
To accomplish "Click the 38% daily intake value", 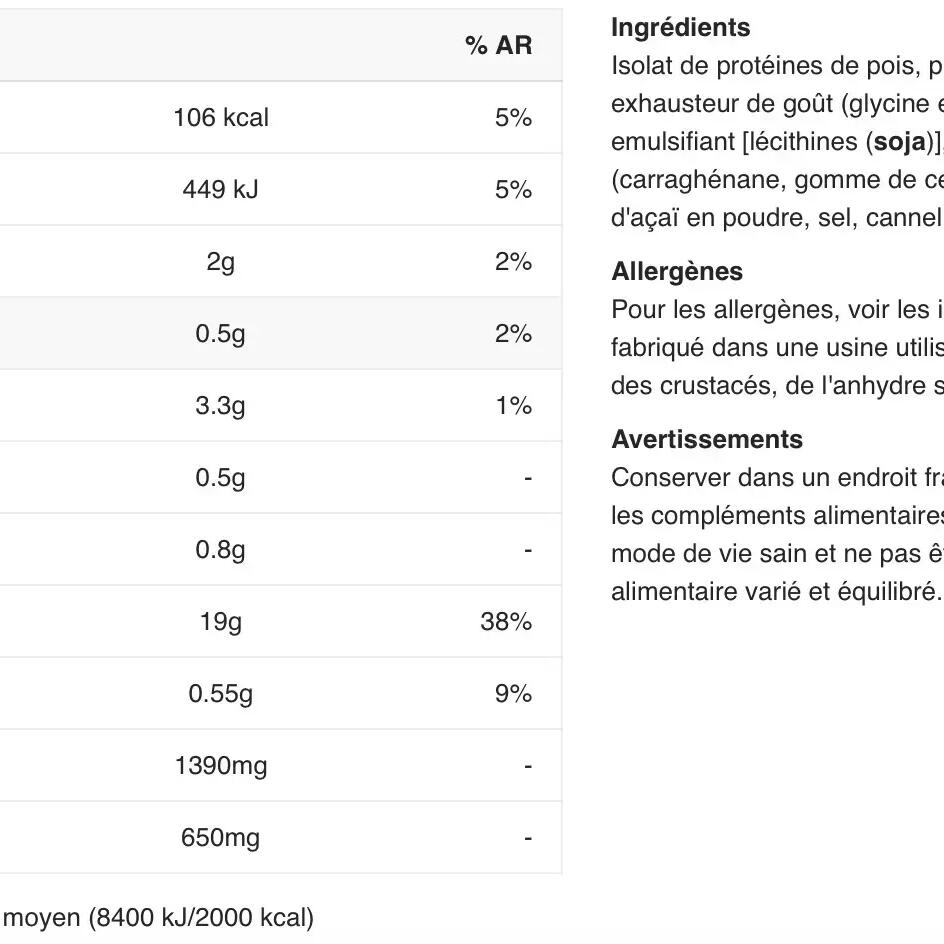I will [x=506, y=622].
